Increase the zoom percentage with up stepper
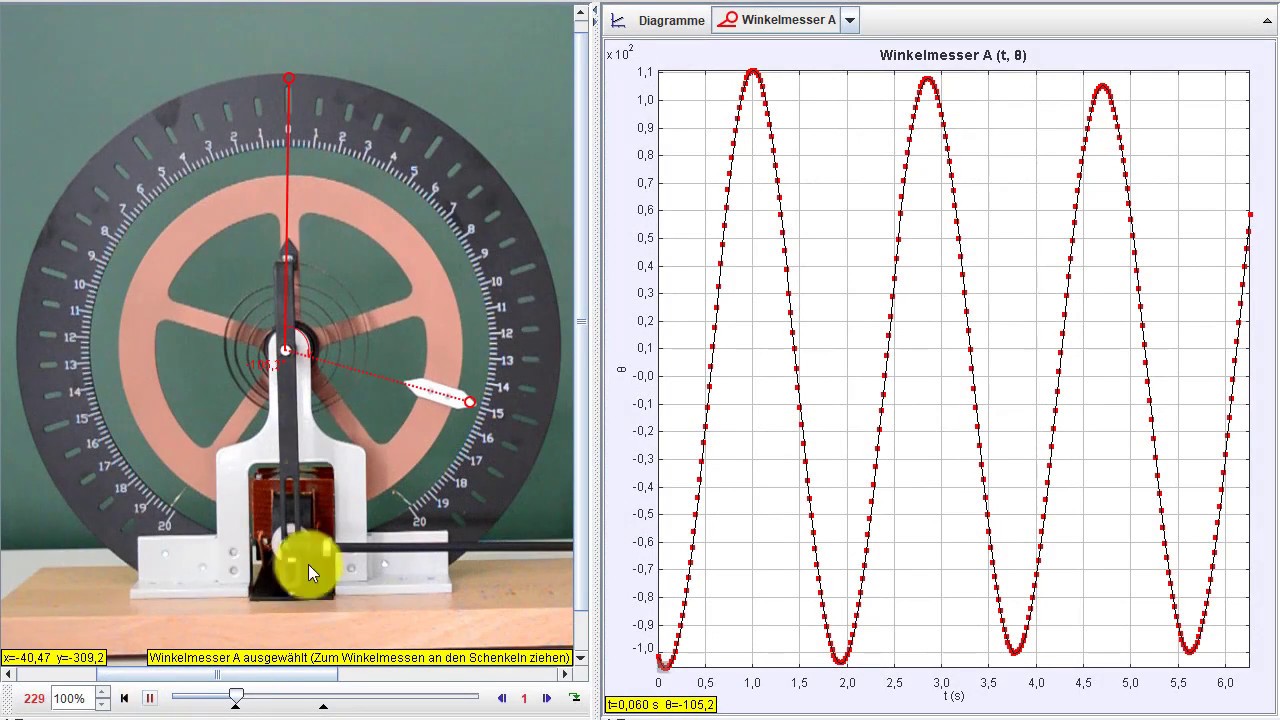The height and width of the screenshot is (720, 1280). click(101, 693)
